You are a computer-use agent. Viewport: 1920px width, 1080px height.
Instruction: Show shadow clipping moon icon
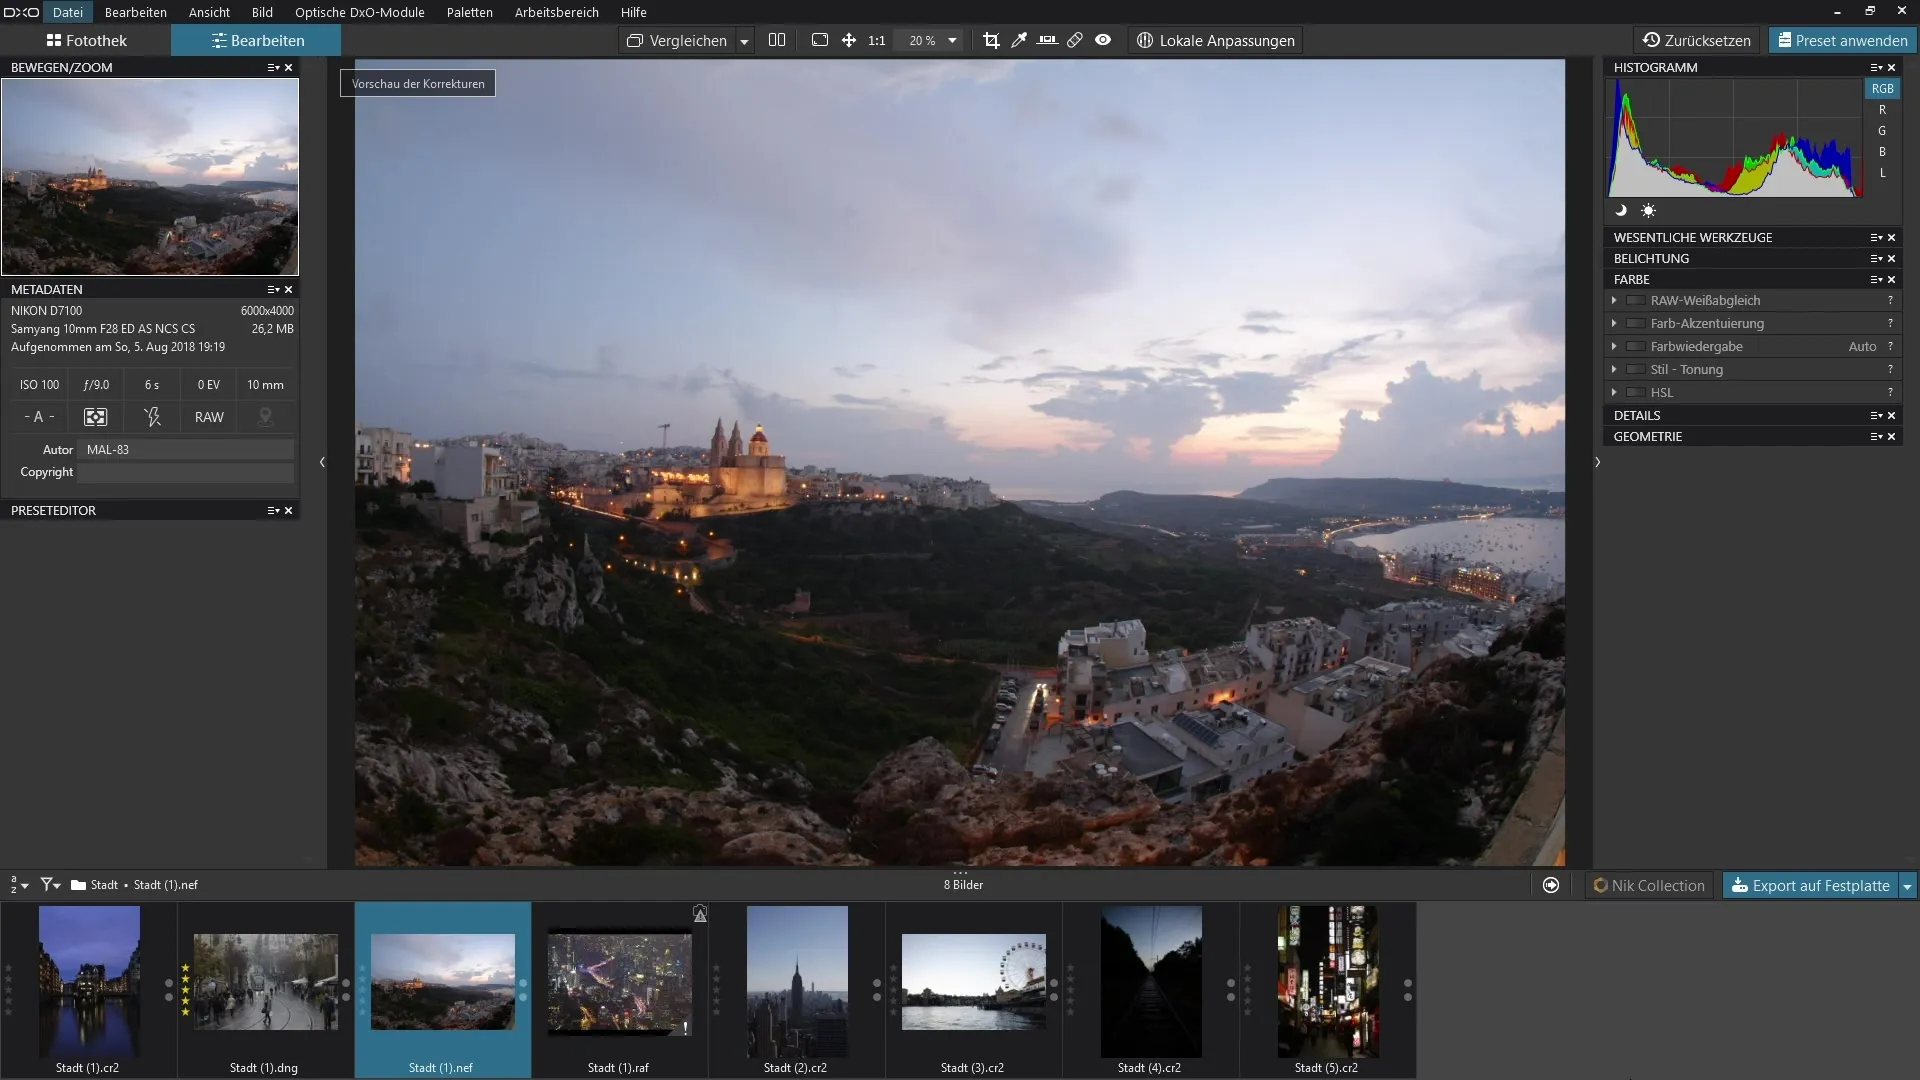pyautogui.click(x=1621, y=211)
